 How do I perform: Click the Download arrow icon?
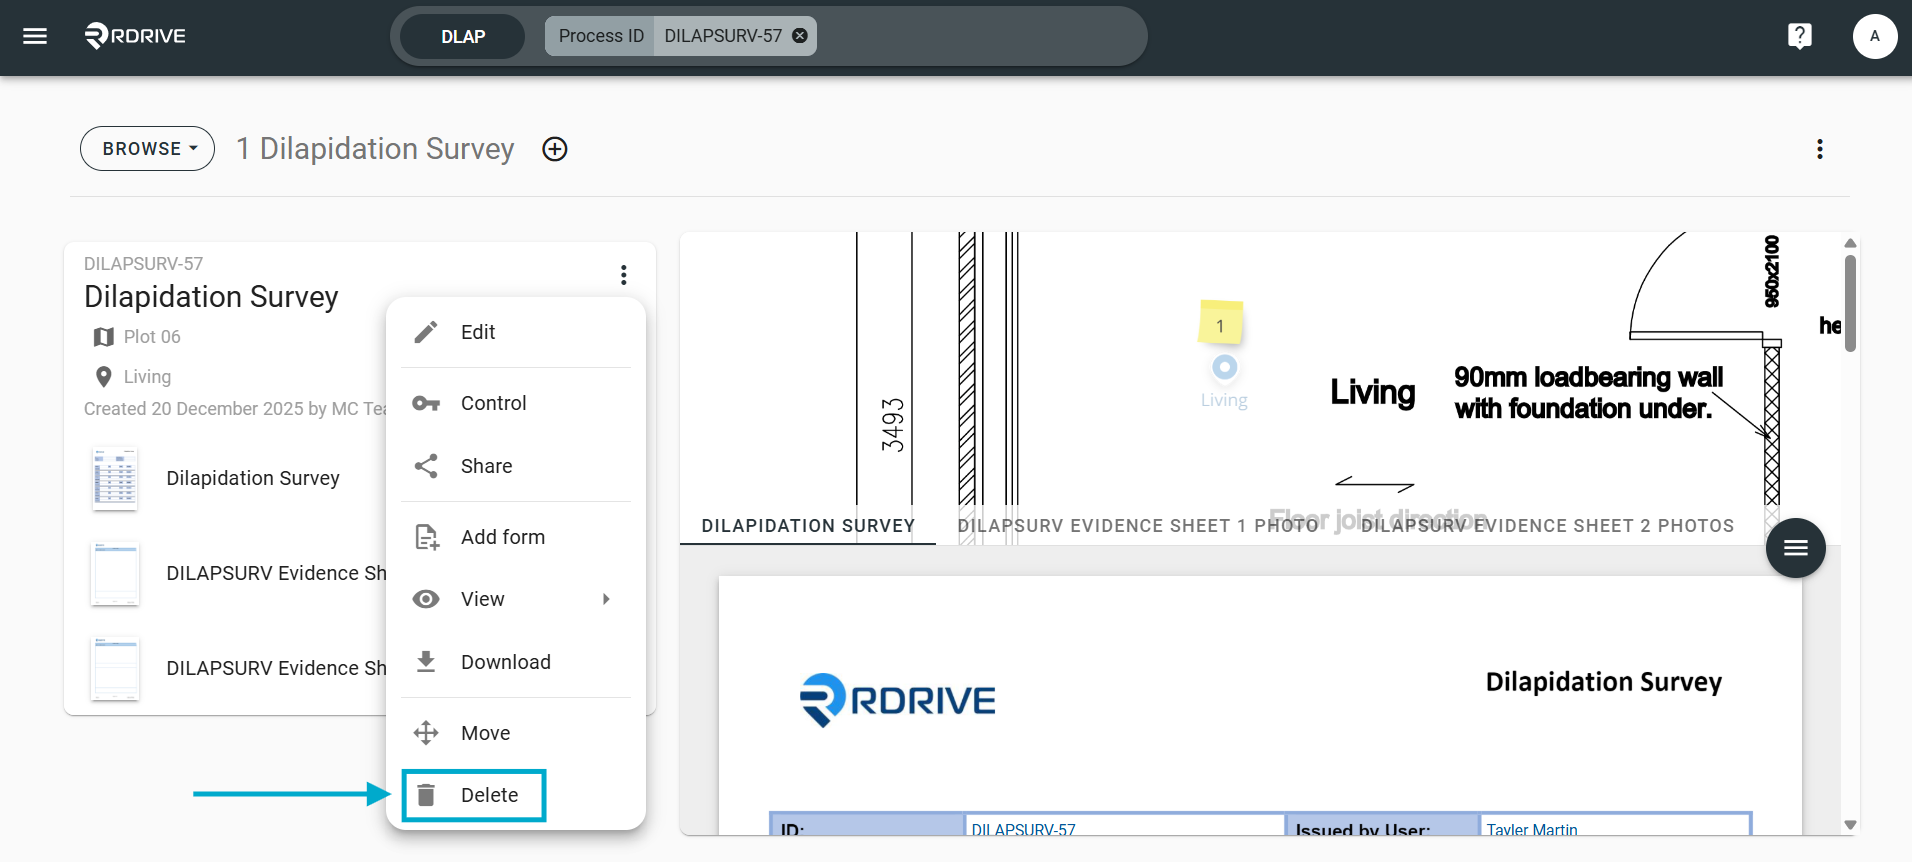426,662
